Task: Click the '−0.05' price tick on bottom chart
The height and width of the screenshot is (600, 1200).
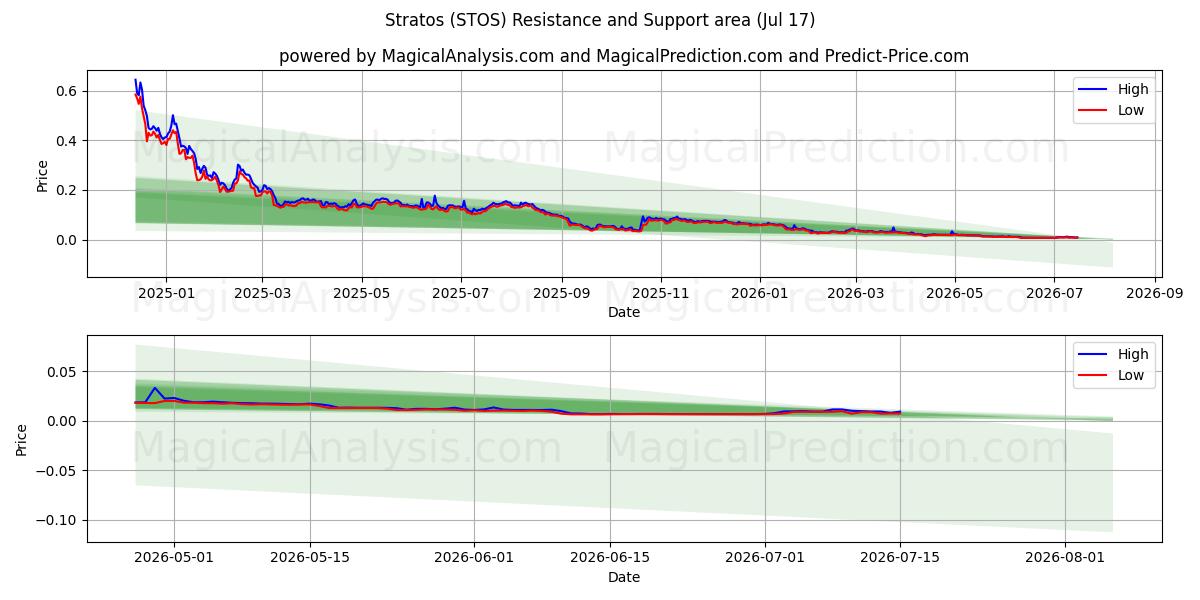Action: click(57, 471)
